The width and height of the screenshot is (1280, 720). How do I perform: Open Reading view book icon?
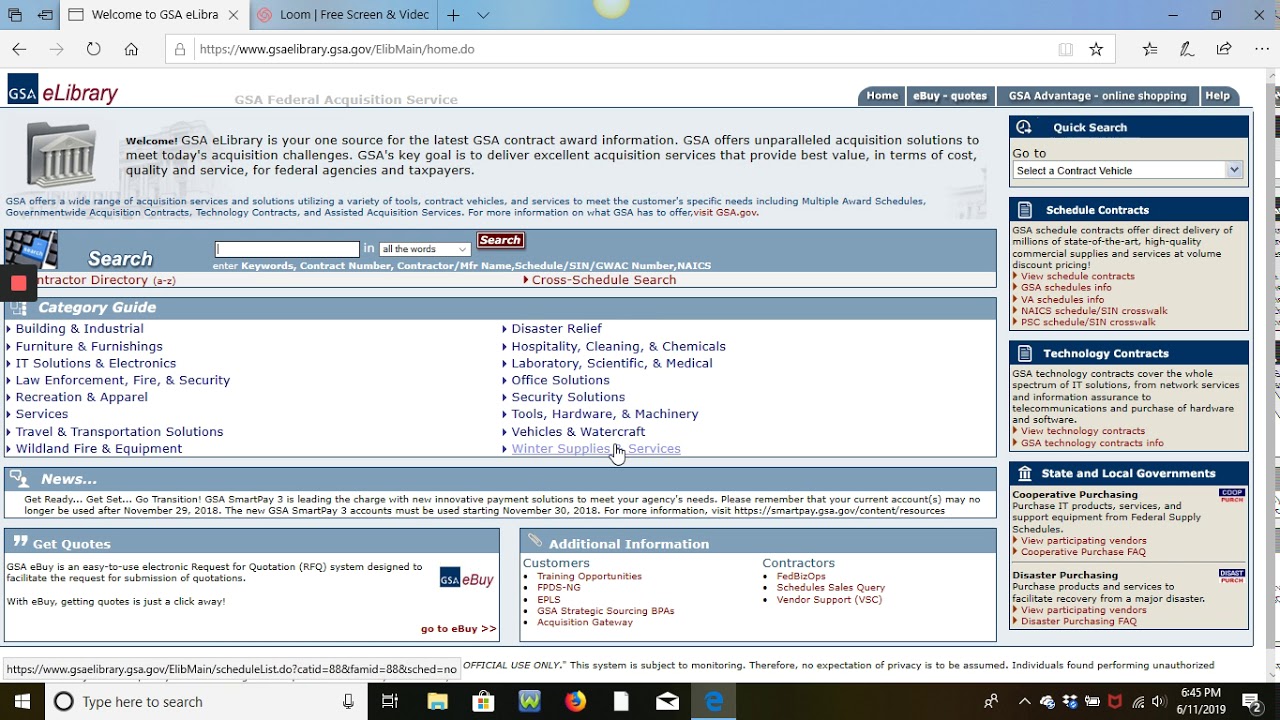(1066, 49)
